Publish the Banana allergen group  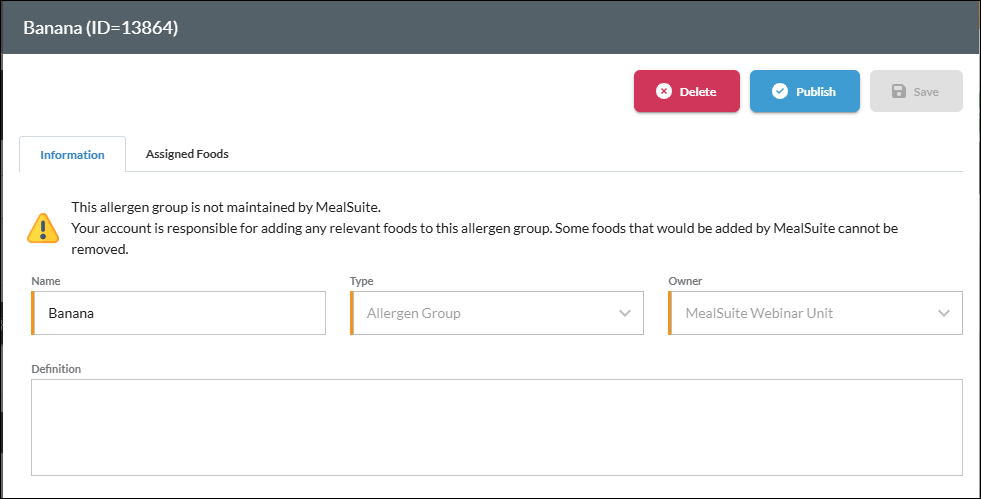pyautogui.click(x=804, y=91)
